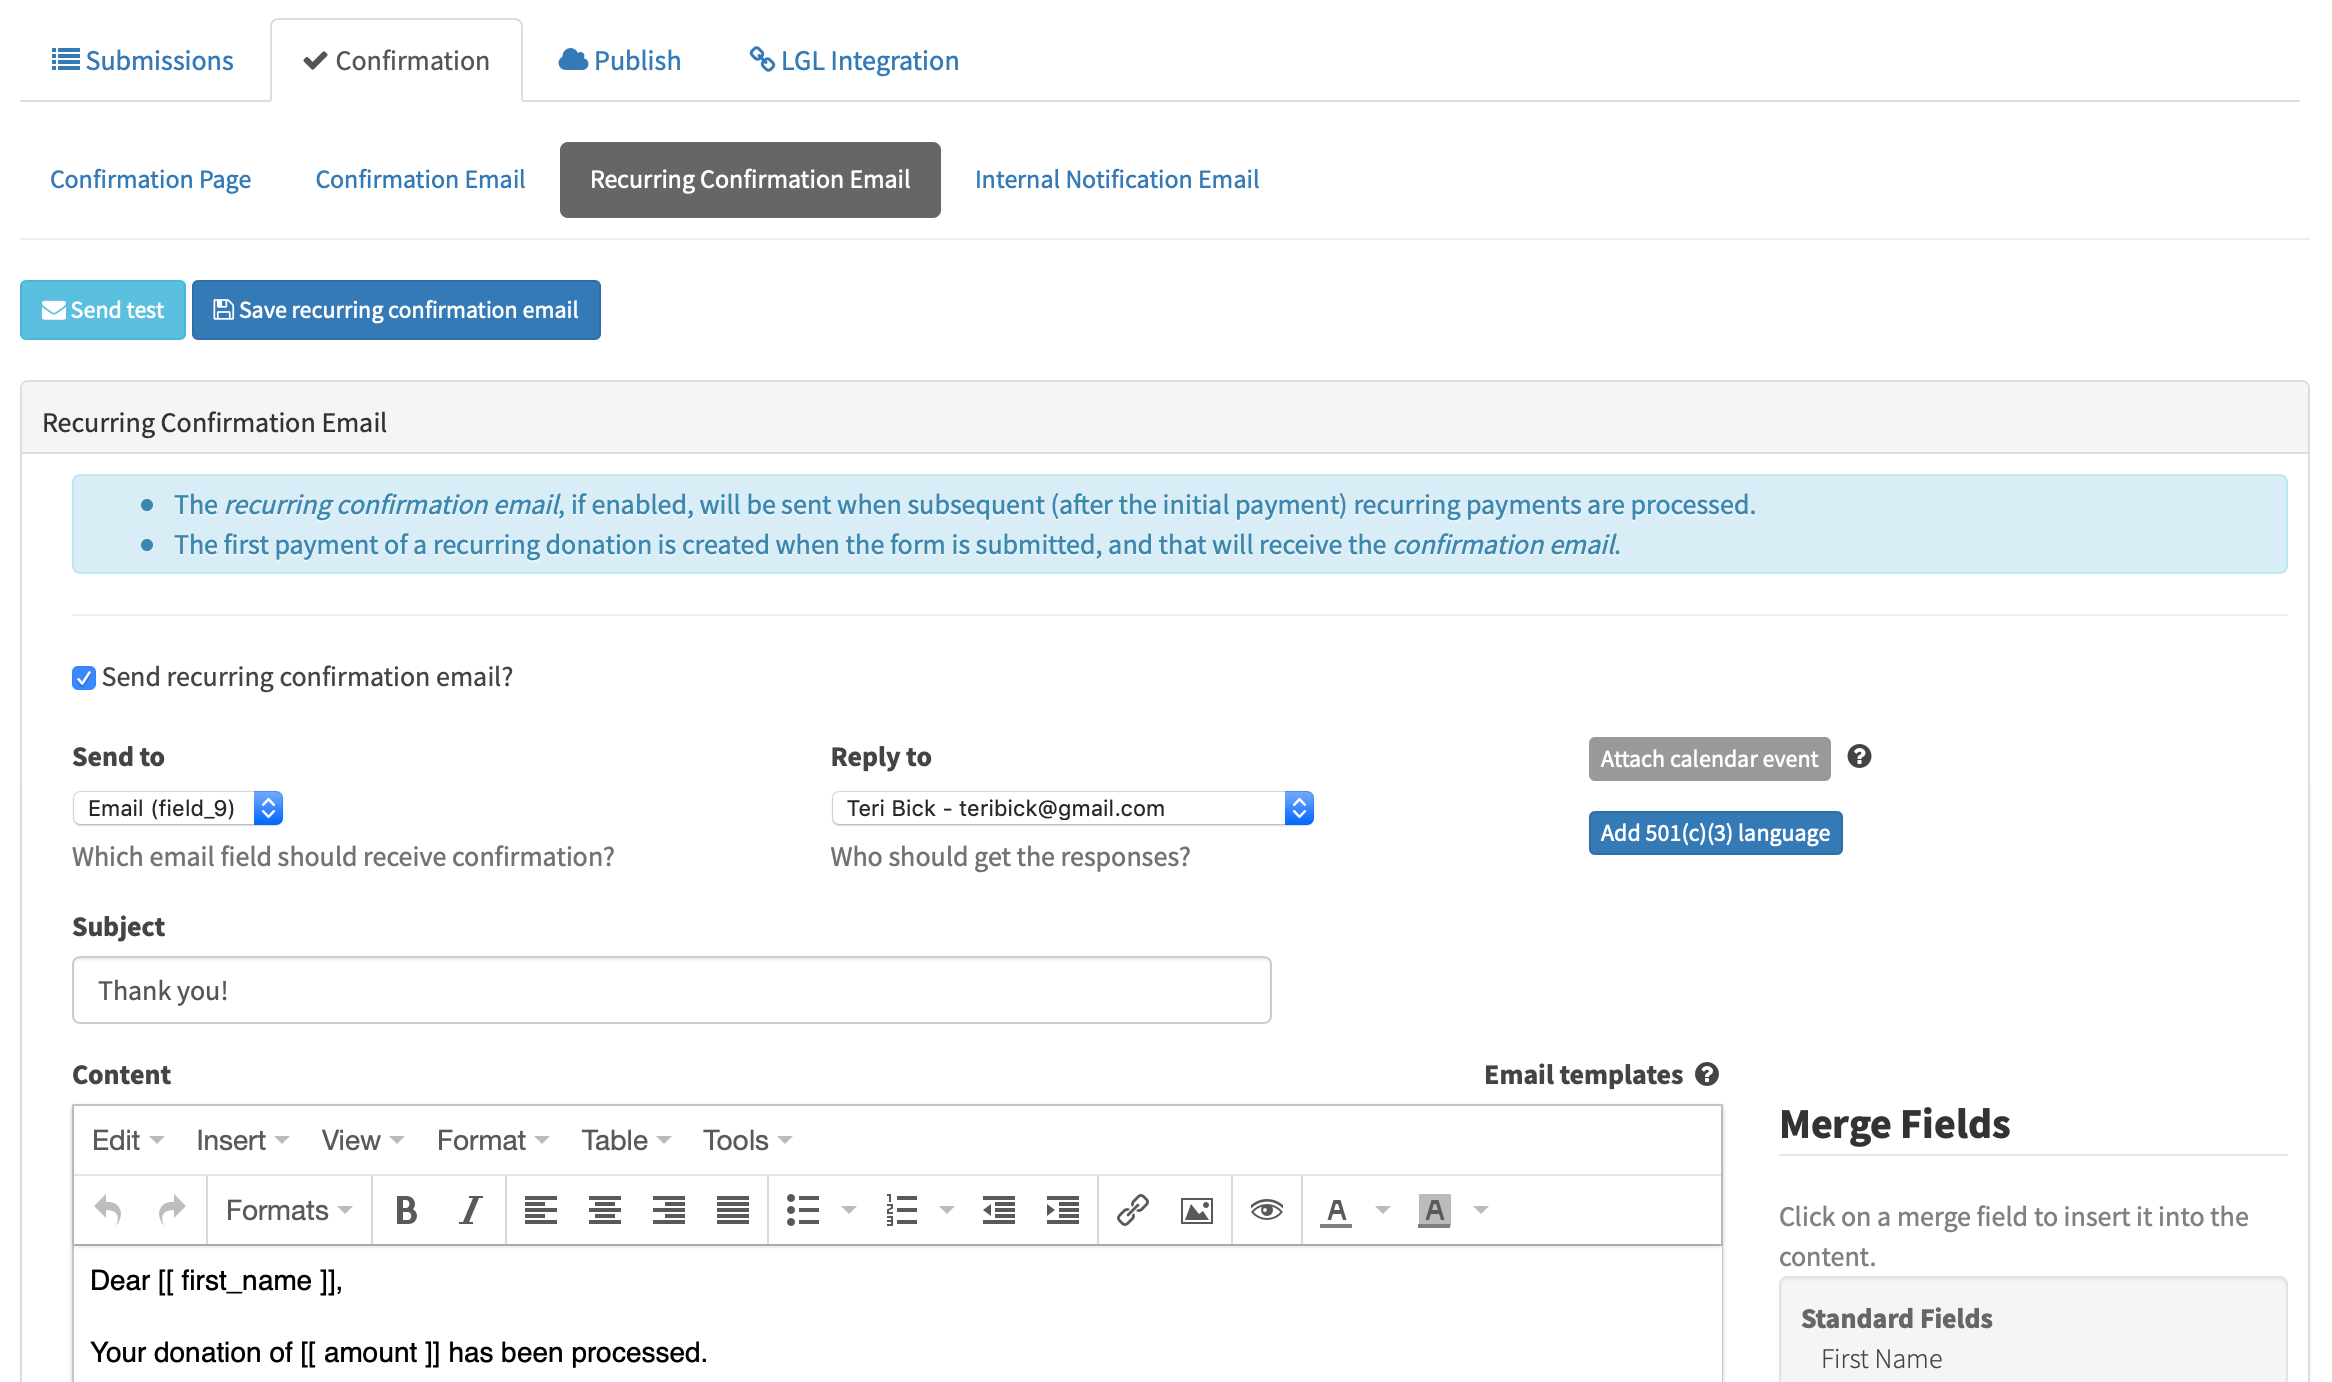Click the Subject text field

click(x=672, y=990)
